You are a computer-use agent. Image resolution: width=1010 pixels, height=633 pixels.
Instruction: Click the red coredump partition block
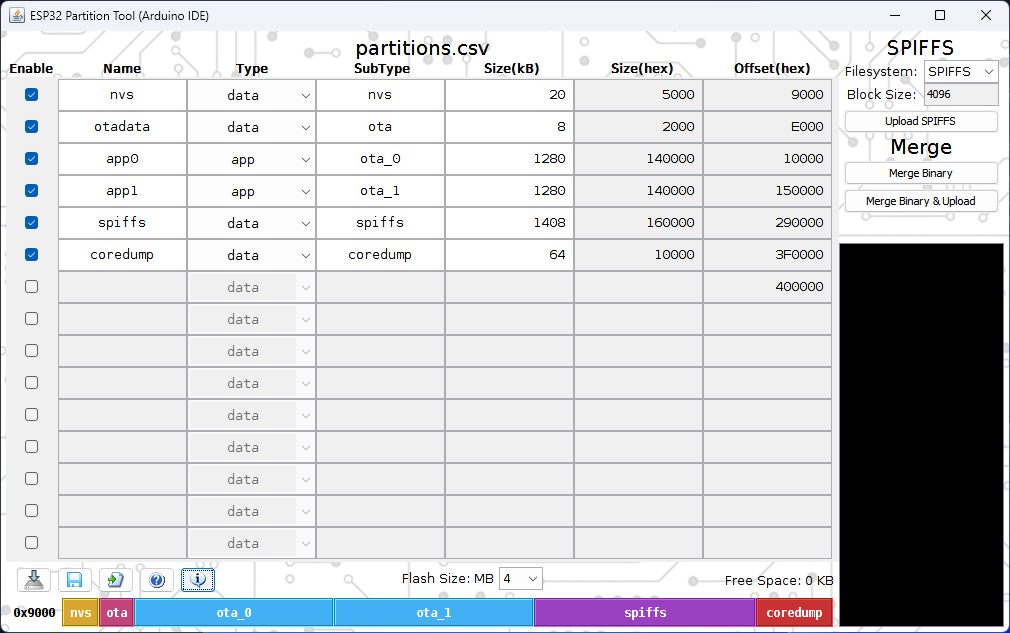pos(794,612)
